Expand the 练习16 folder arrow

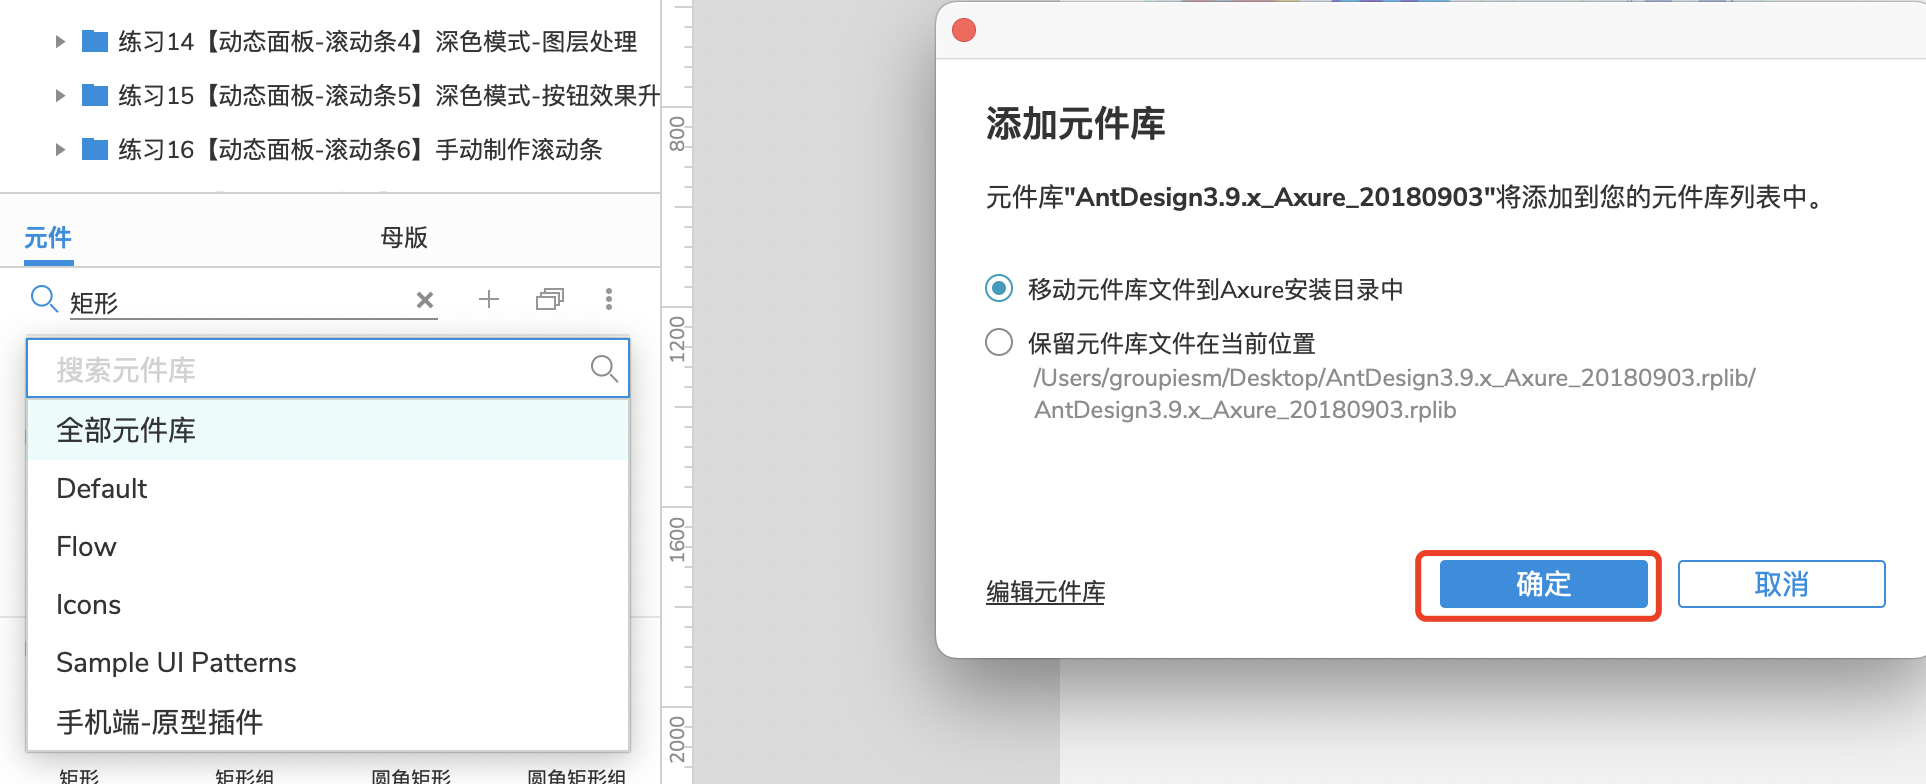point(60,150)
